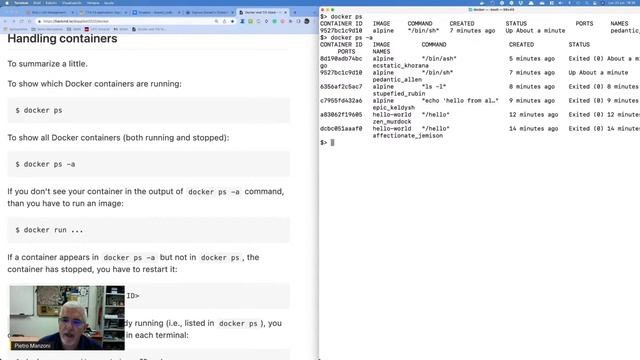Click the text 'To summarize a little.'
The image size is (640, 360).
tap(47, 64)
